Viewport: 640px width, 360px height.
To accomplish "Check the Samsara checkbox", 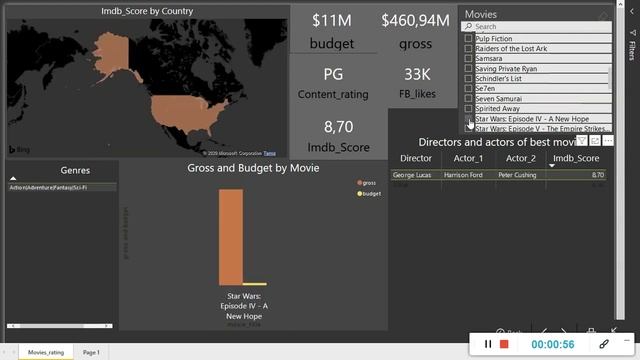I will click(468, 58).
